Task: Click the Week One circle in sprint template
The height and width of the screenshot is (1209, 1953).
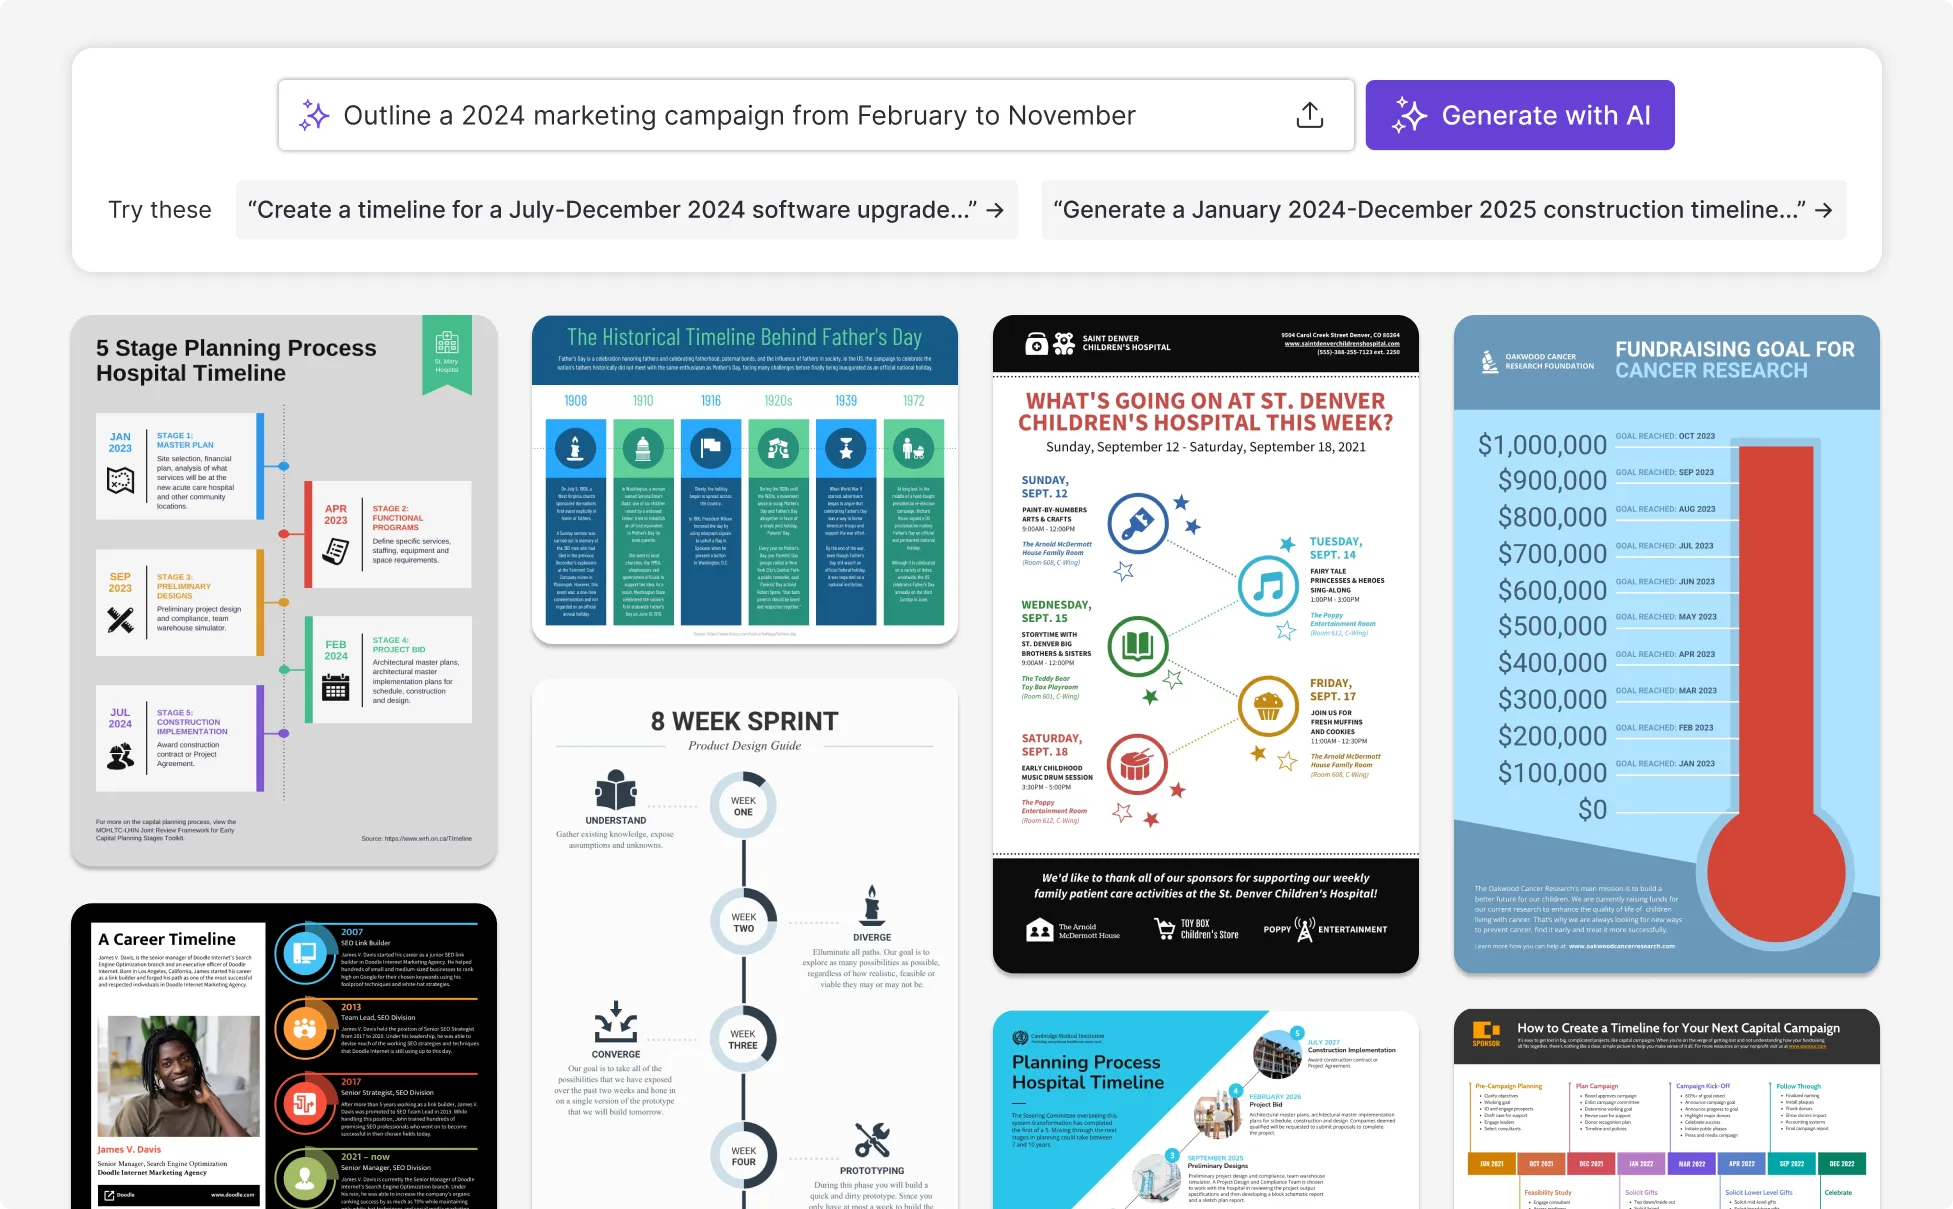Action: tap(743, 805)
